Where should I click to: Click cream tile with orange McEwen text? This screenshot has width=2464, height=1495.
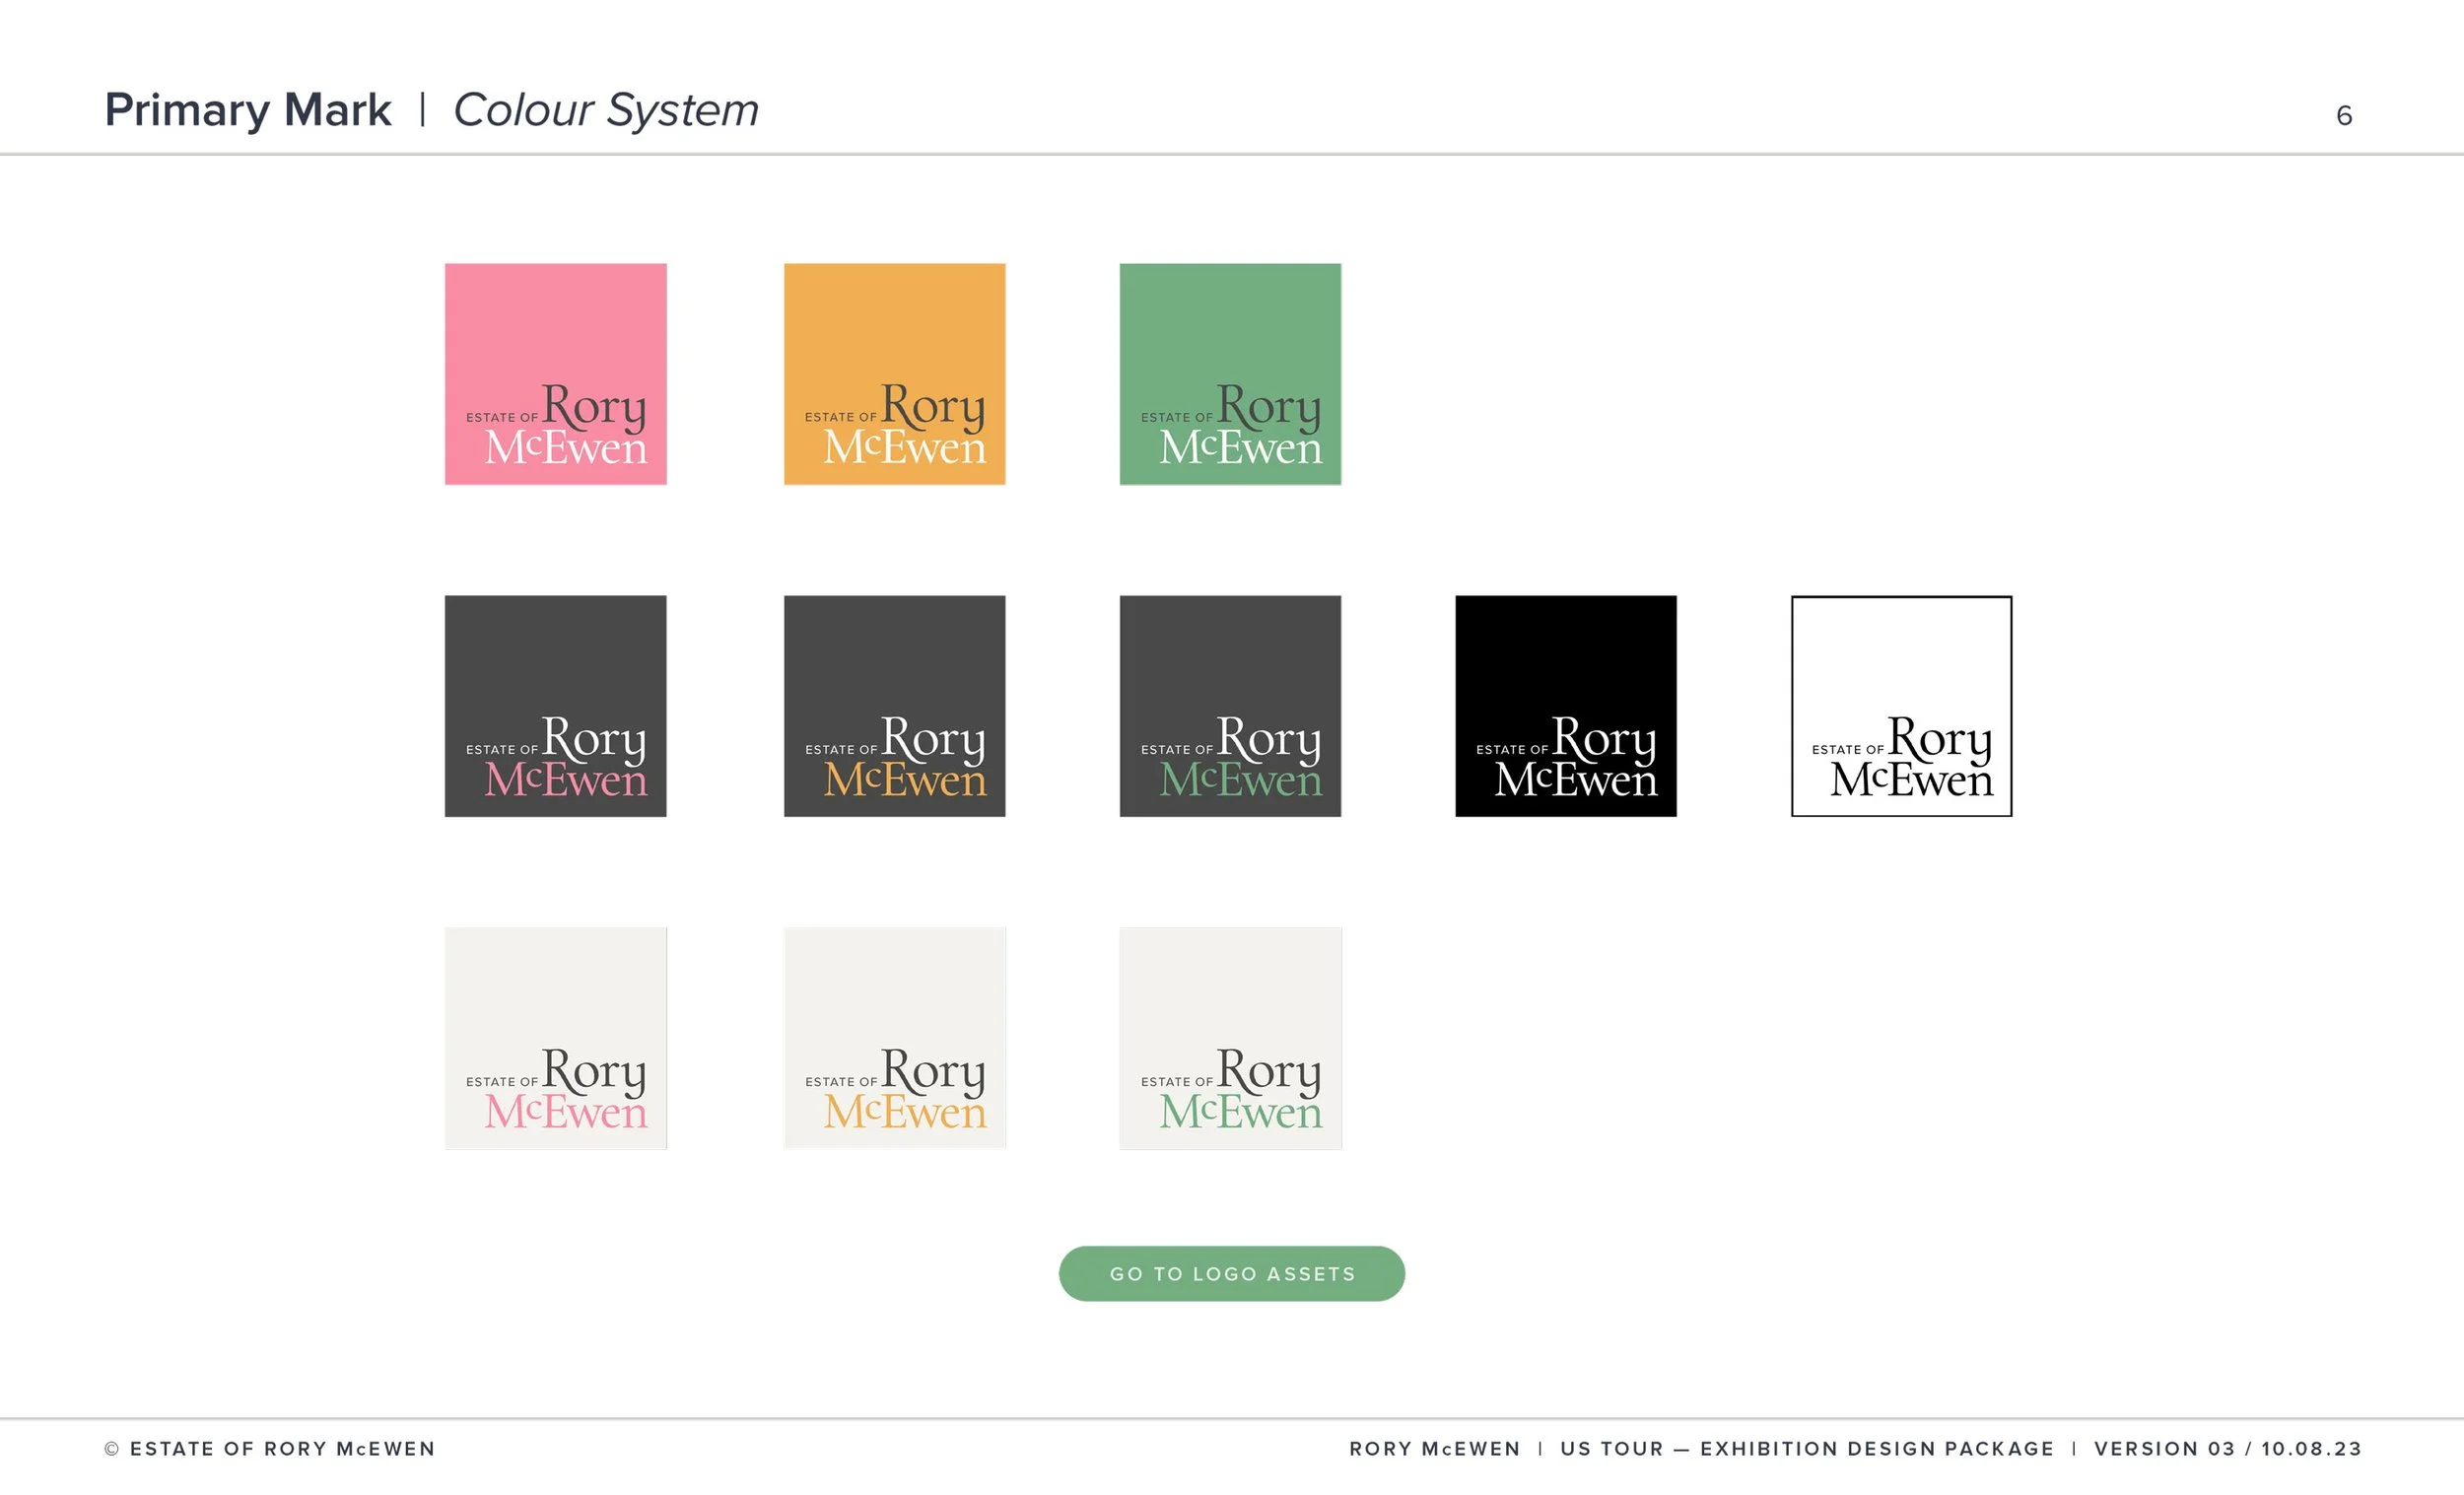tap(894, 1037)
